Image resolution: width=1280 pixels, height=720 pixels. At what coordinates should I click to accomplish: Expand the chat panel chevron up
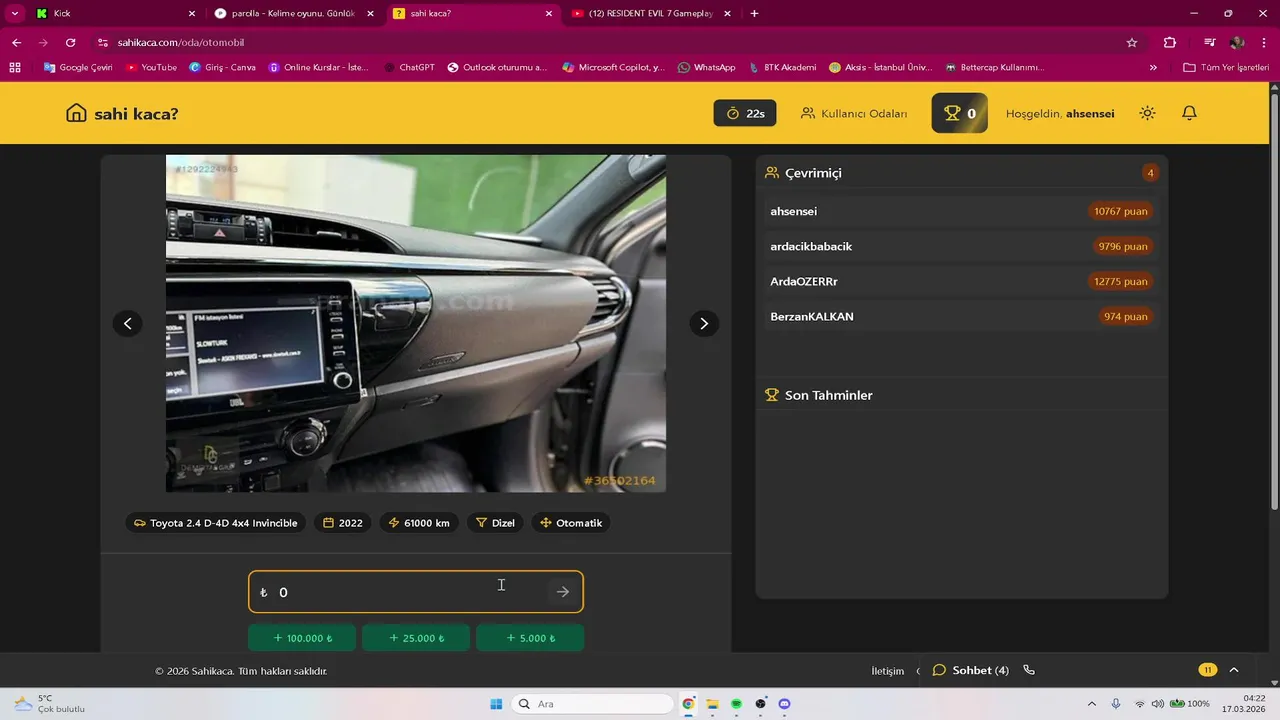[x=1234, y=670]
